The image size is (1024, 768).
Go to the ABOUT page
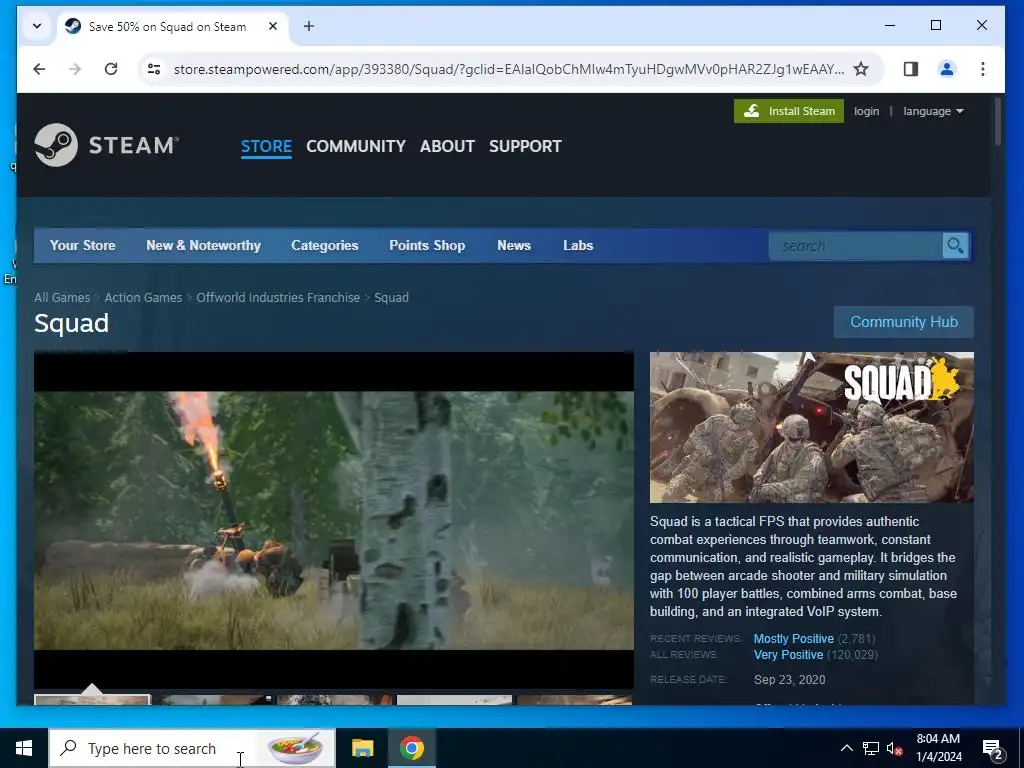pyautogui.click(x=447, y=146)
